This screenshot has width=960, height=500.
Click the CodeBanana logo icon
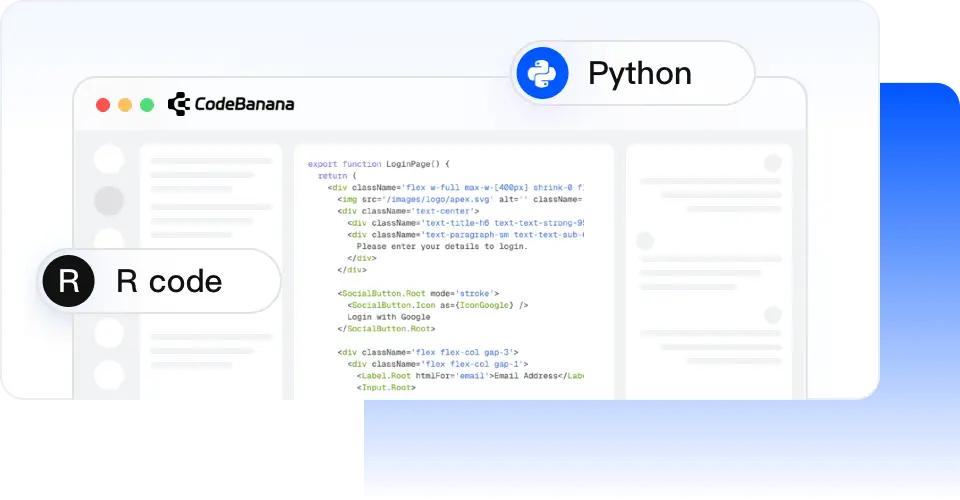[179, 104]
